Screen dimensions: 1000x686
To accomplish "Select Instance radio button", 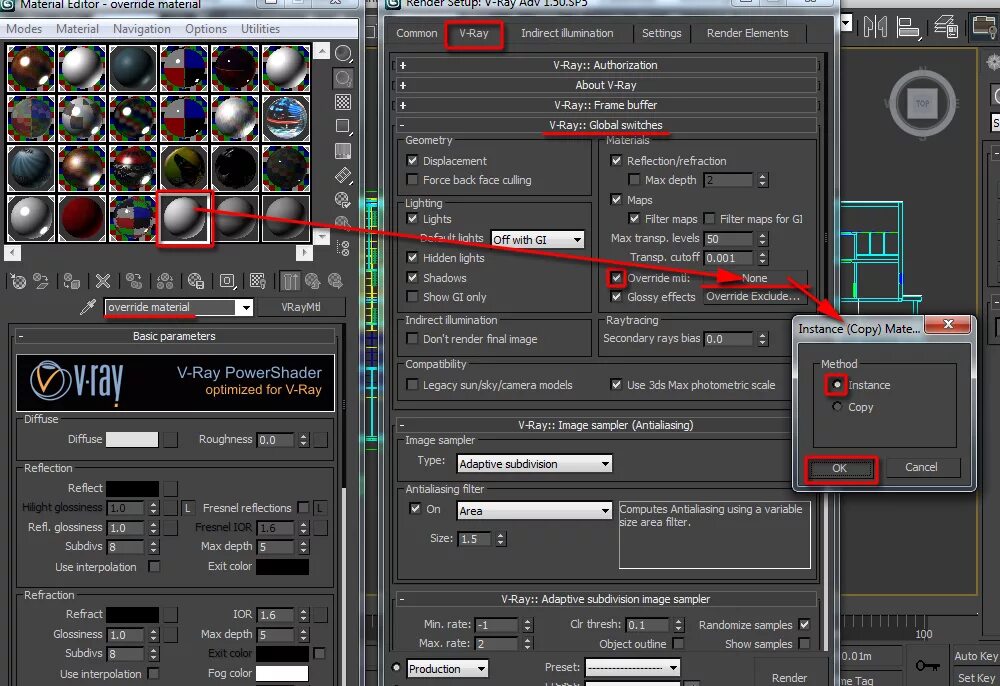I will pyautogui.click(x=837, y=384).
